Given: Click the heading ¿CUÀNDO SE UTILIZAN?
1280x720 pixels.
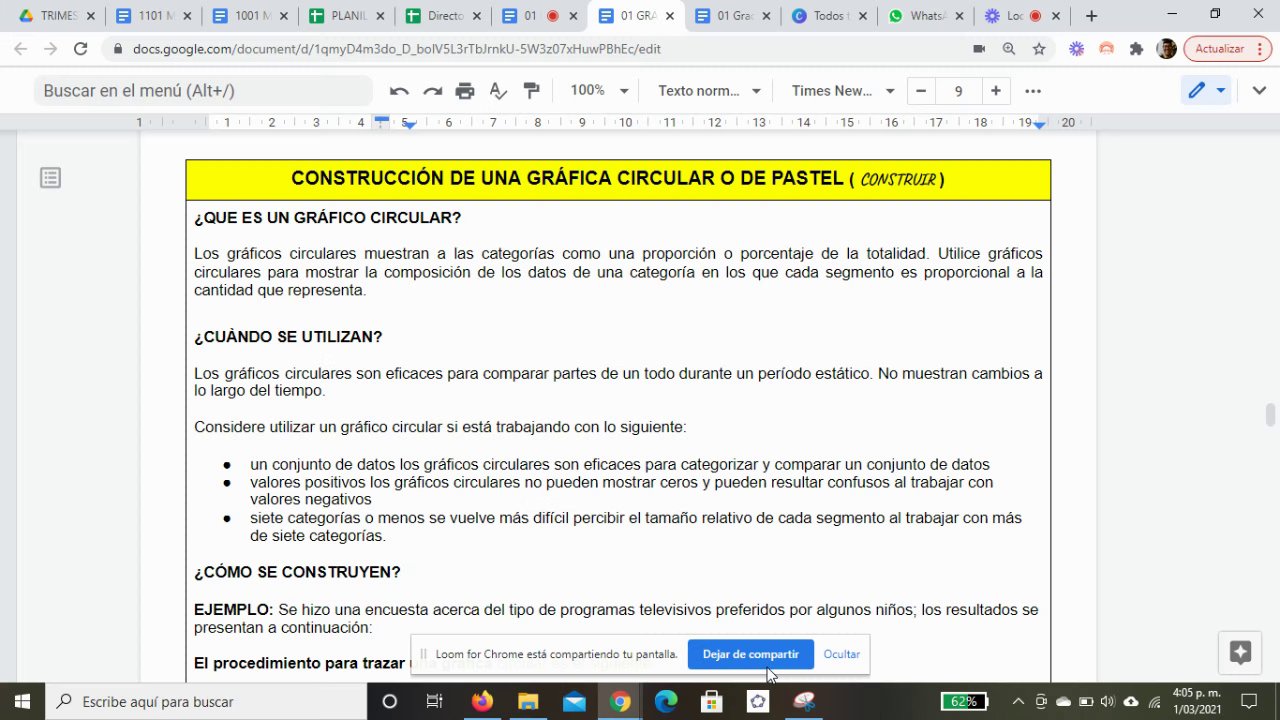Looking at the screenshot, I should (x=288, y=337).
